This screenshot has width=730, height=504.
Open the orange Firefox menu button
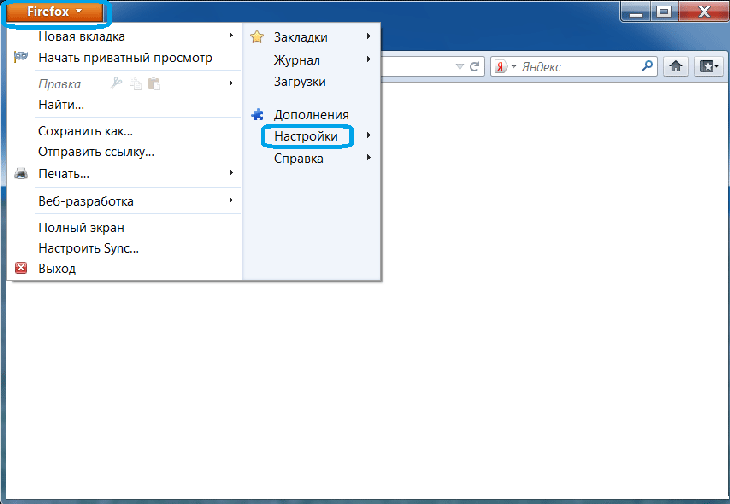tap(54, 12)
